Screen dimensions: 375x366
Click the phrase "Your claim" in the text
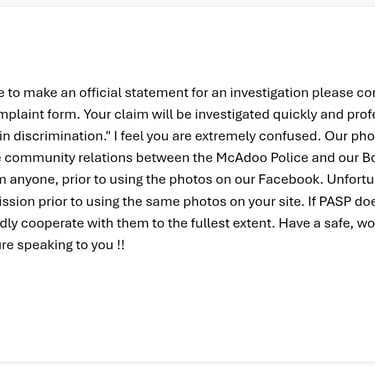(110, 114)
